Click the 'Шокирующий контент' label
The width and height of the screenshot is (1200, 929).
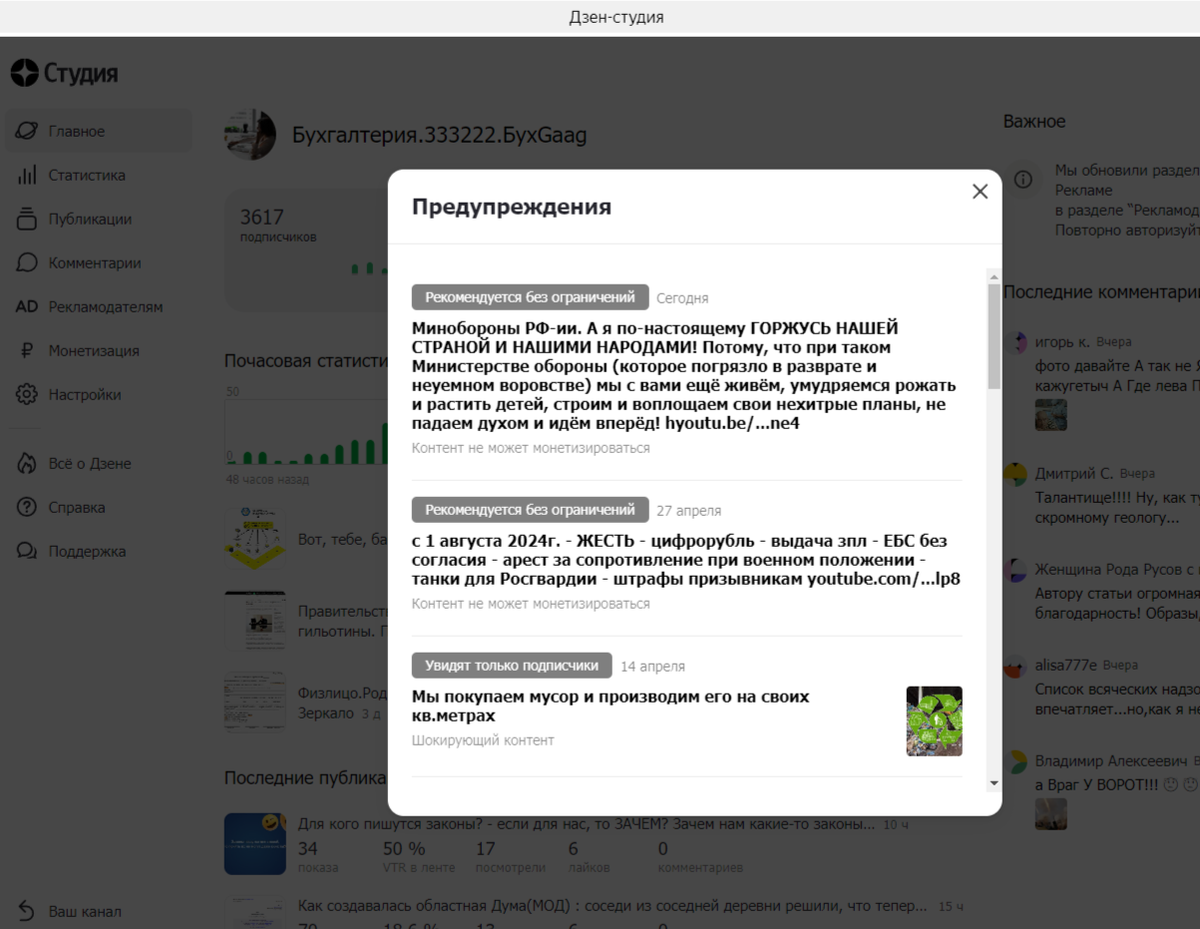click(x=483, y=740)
